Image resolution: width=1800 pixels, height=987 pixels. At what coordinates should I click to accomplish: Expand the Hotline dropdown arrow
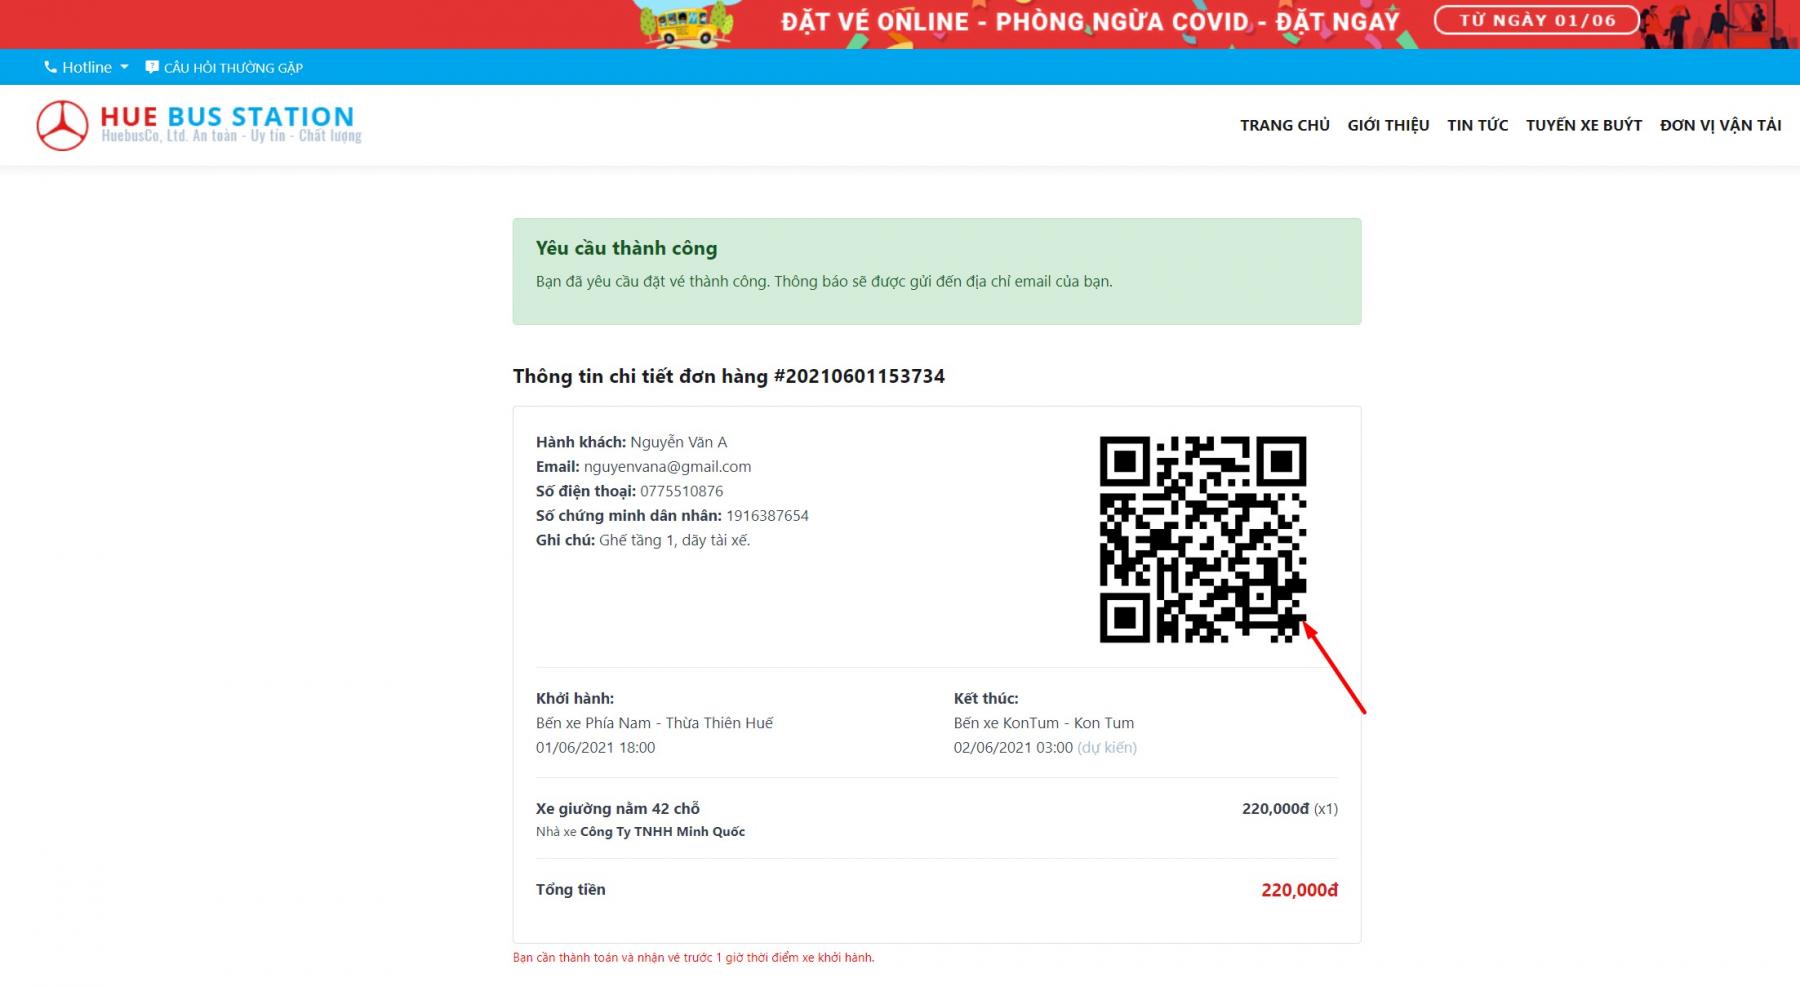pos(124,67)
